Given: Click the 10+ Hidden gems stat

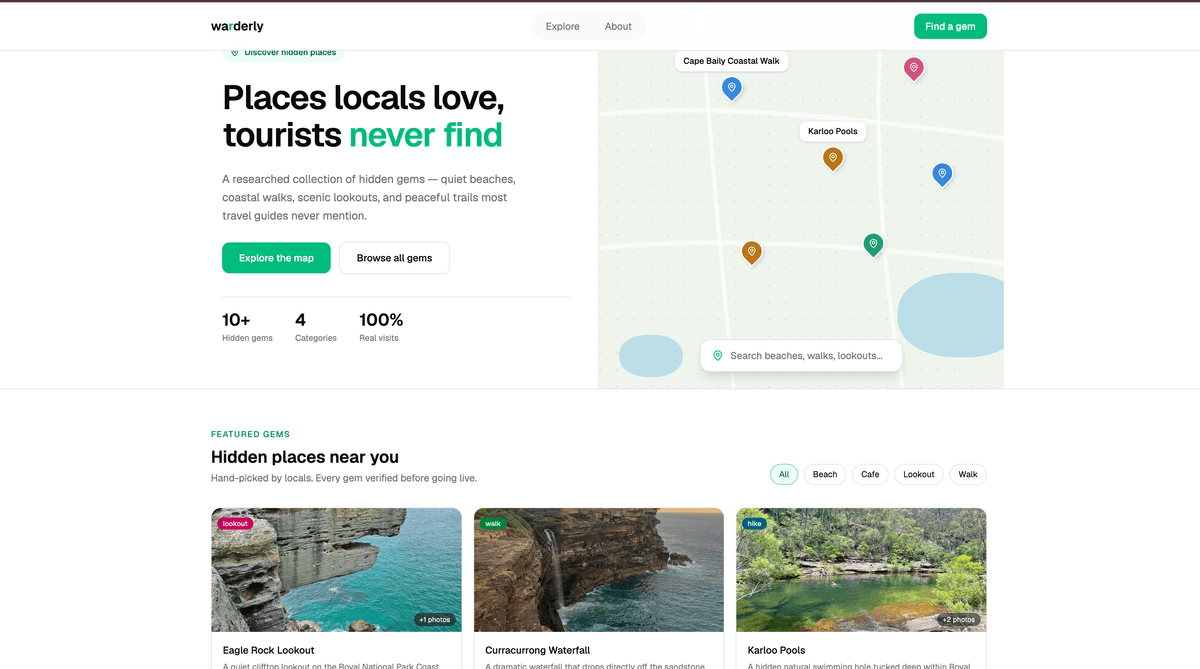Looking at the screenshot, I should [x=247, y=327].
